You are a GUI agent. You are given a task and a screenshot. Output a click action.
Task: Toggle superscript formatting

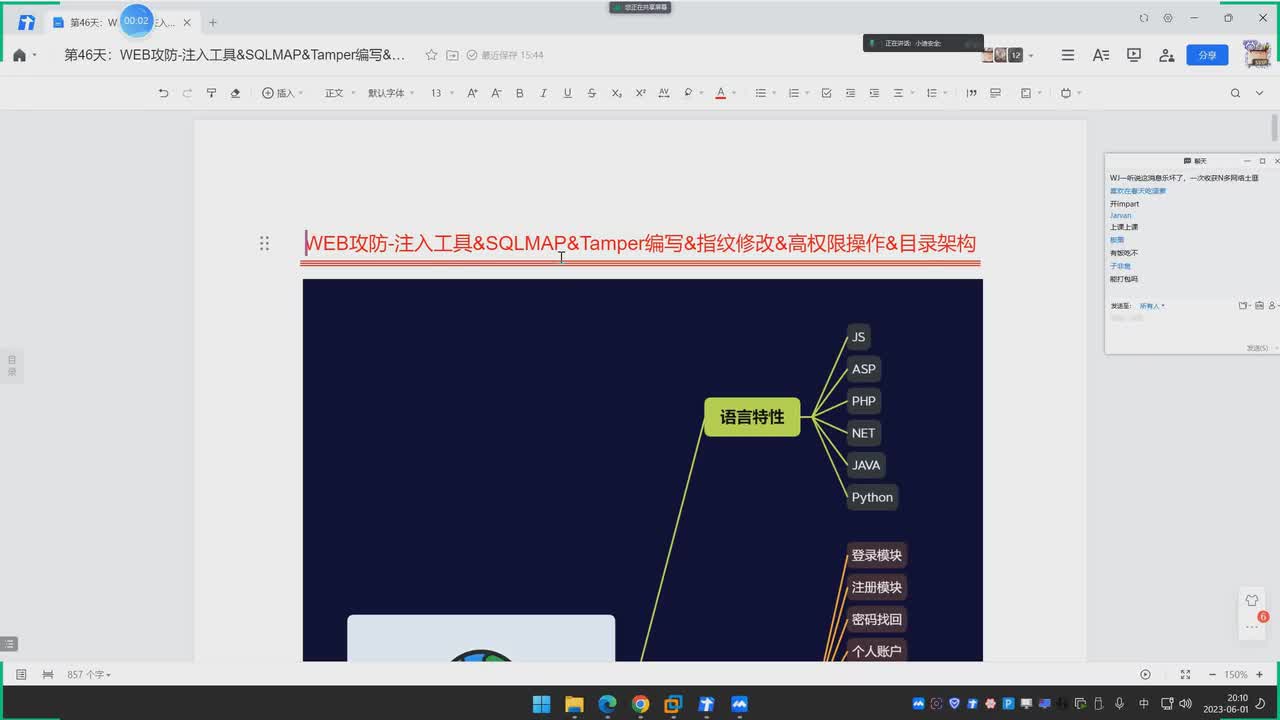640,93
